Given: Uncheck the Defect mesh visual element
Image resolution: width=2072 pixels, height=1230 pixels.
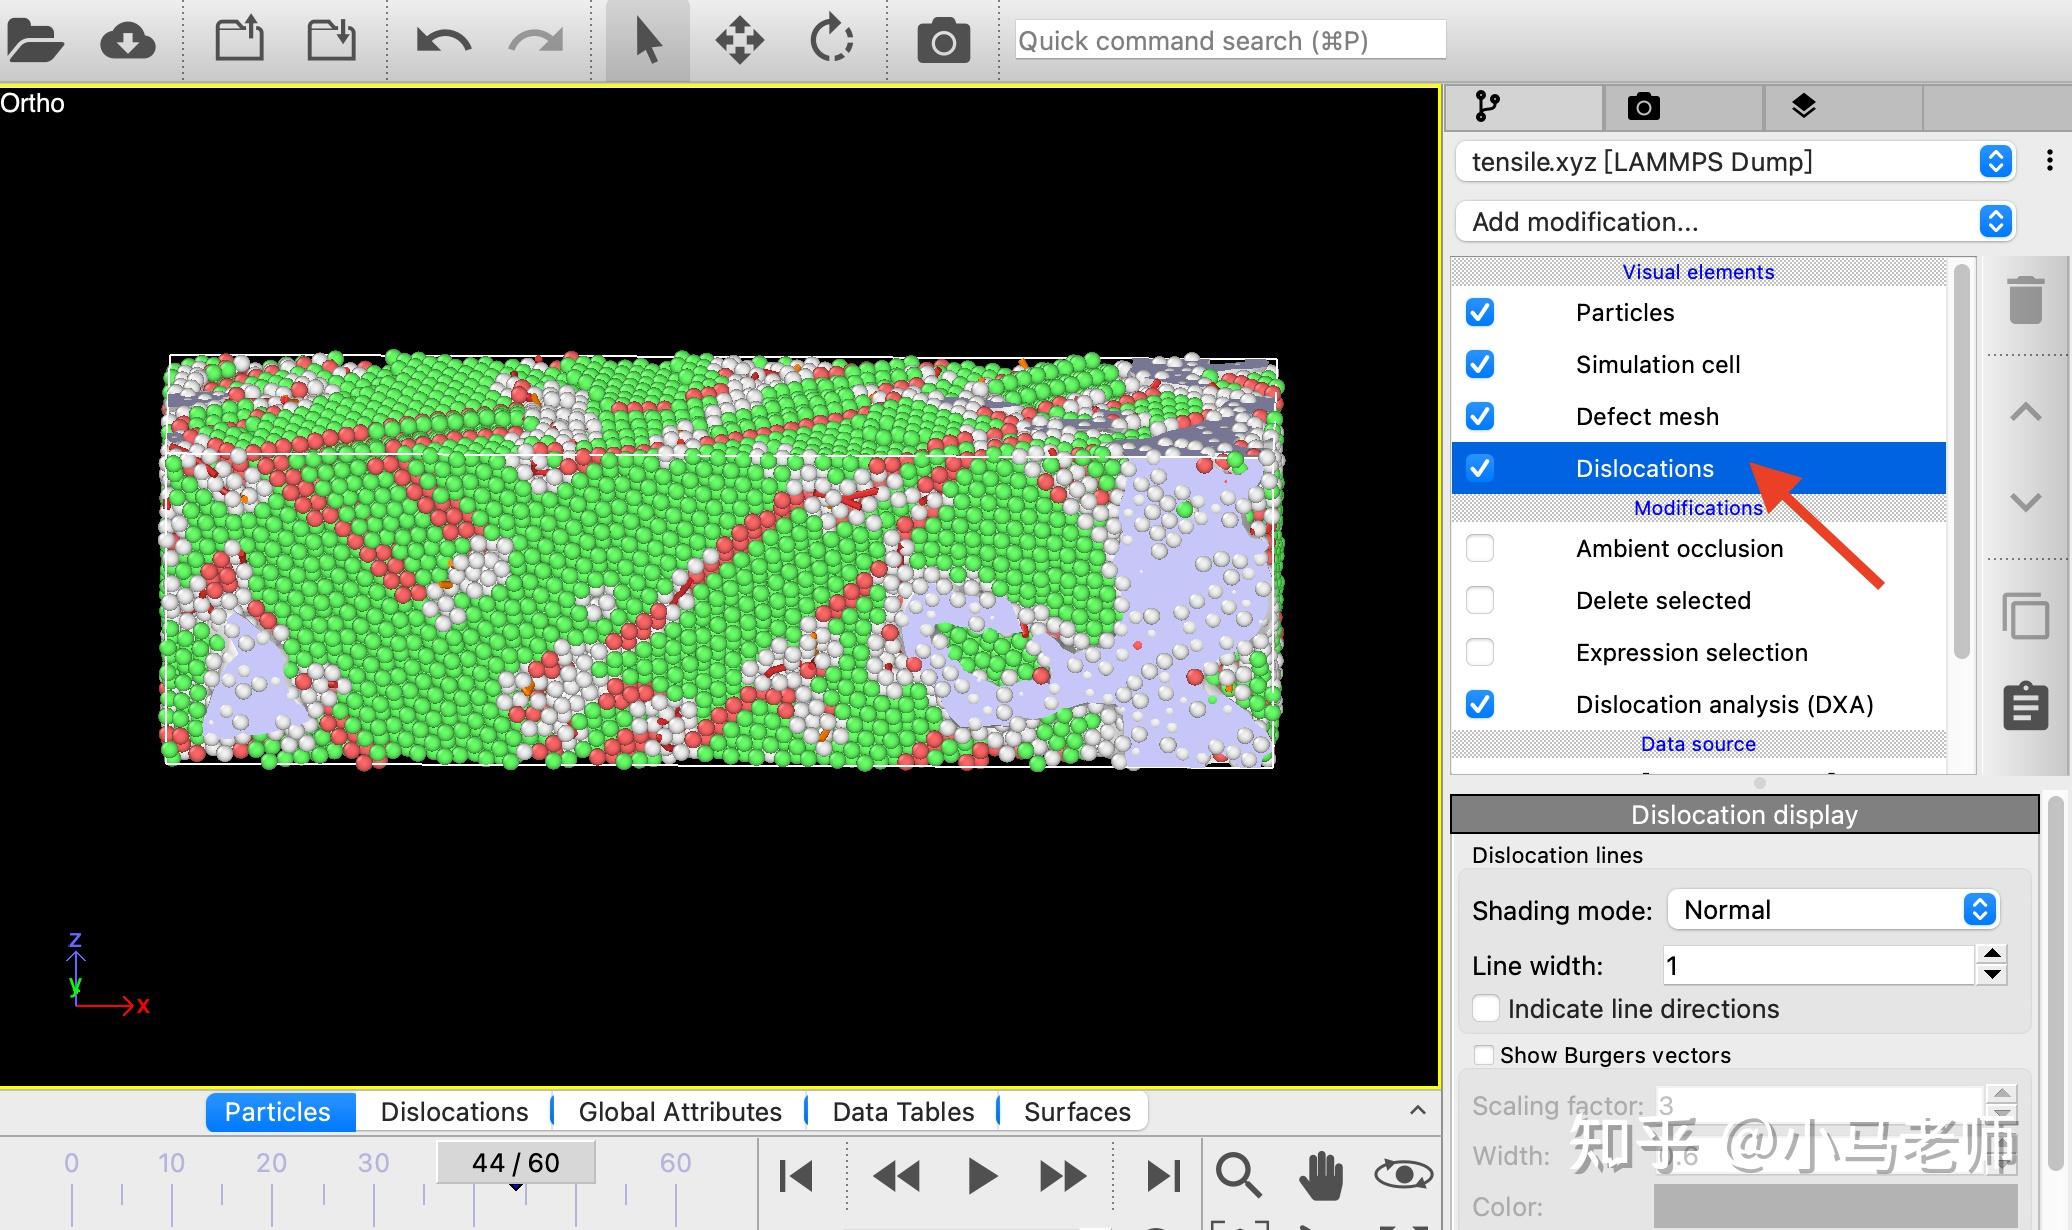Looking at the screenshot, I should coord(1480,416).
